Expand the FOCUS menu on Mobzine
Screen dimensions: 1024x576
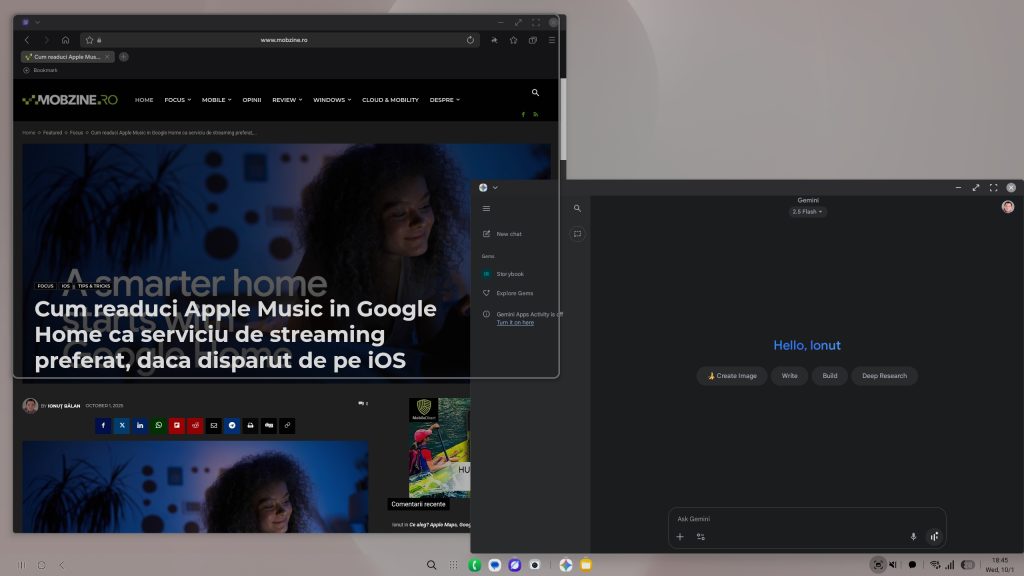click(x=177, y=100)
